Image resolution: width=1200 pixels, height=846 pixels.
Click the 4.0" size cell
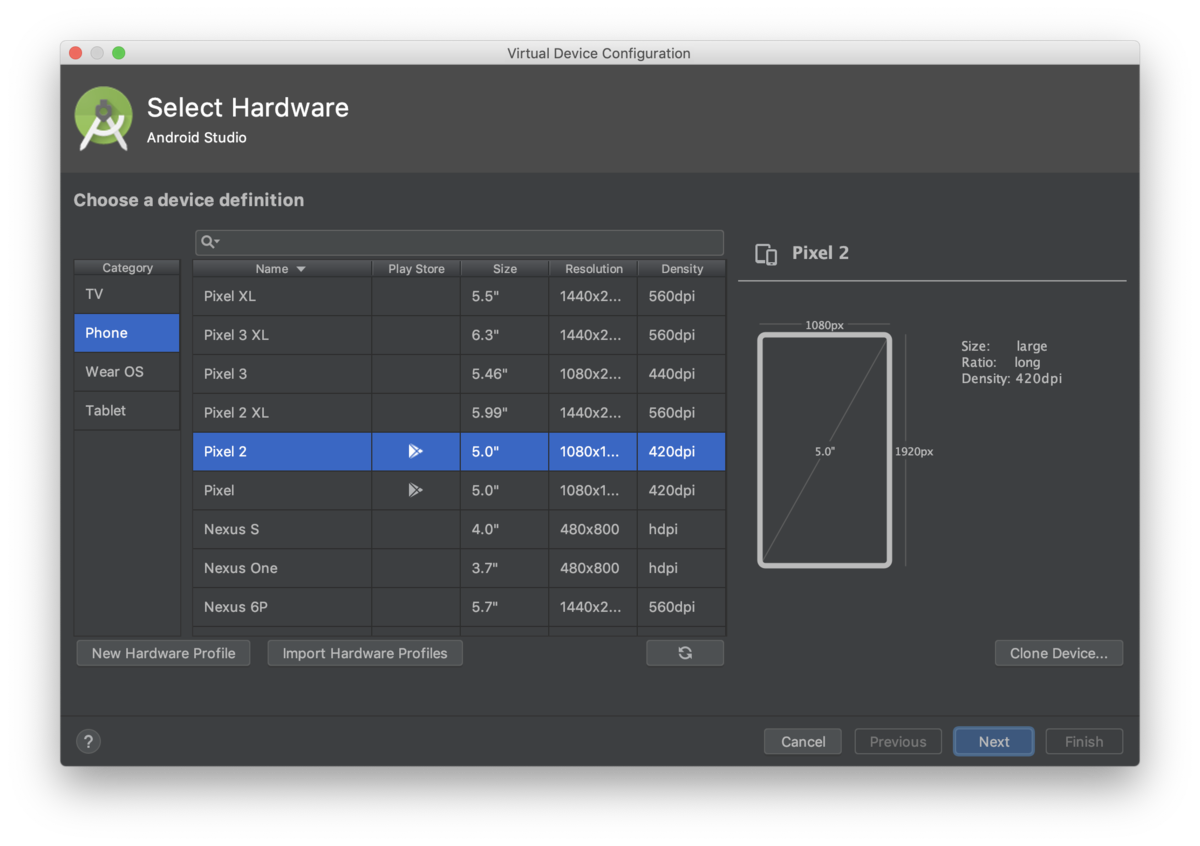click(x=505, y=529)
